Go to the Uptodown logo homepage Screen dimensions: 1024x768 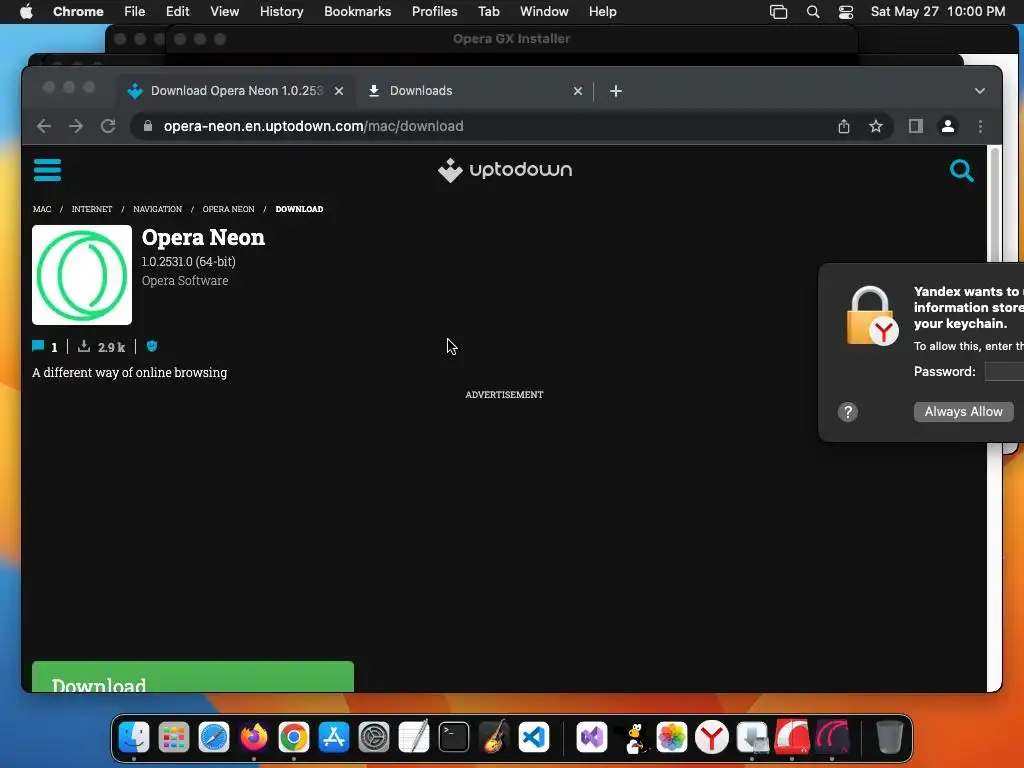[505, 170]
